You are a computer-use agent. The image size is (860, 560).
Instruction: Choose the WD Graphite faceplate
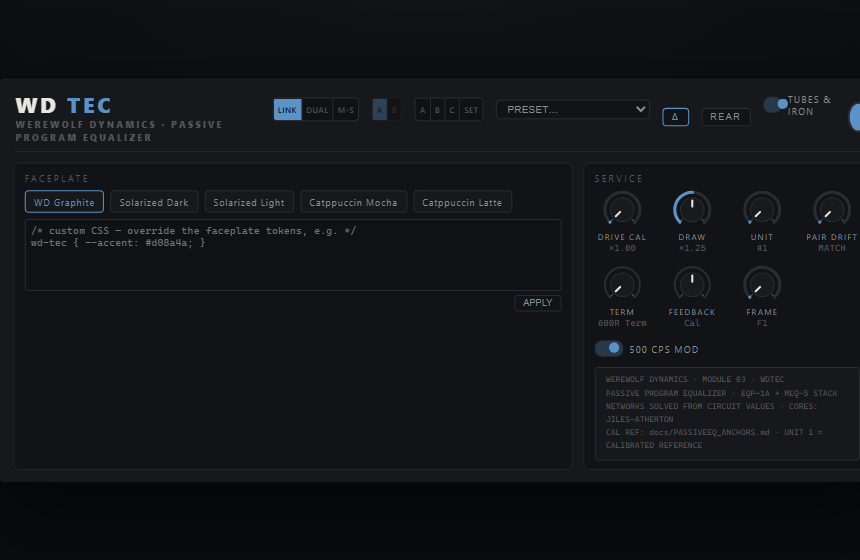[x=64, y=202]
